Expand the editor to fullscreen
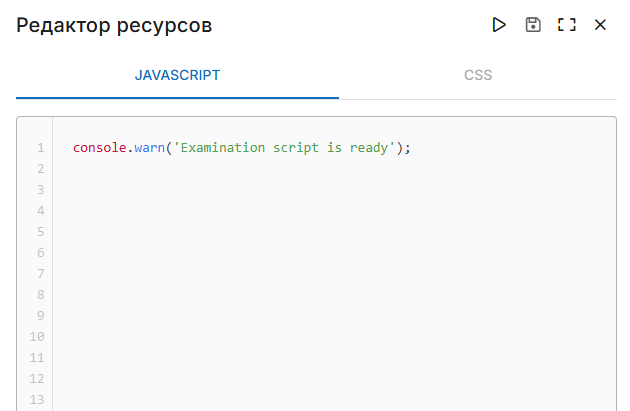This screenshot has height=411, width=630. point(567,25)
